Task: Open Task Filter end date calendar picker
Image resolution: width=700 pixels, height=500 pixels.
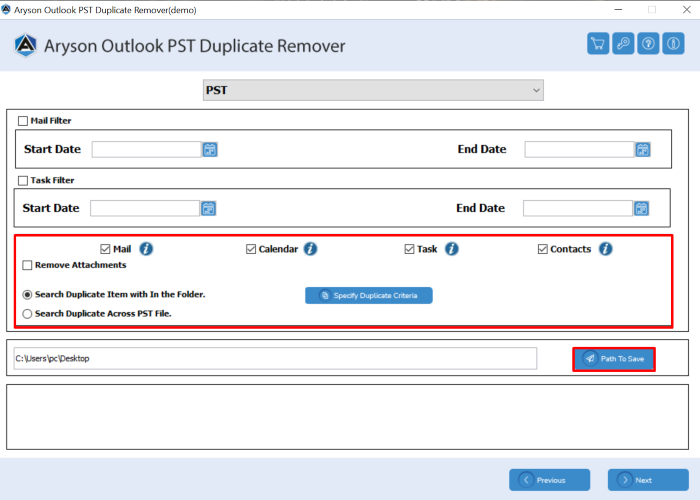Action: coord(641,208)
